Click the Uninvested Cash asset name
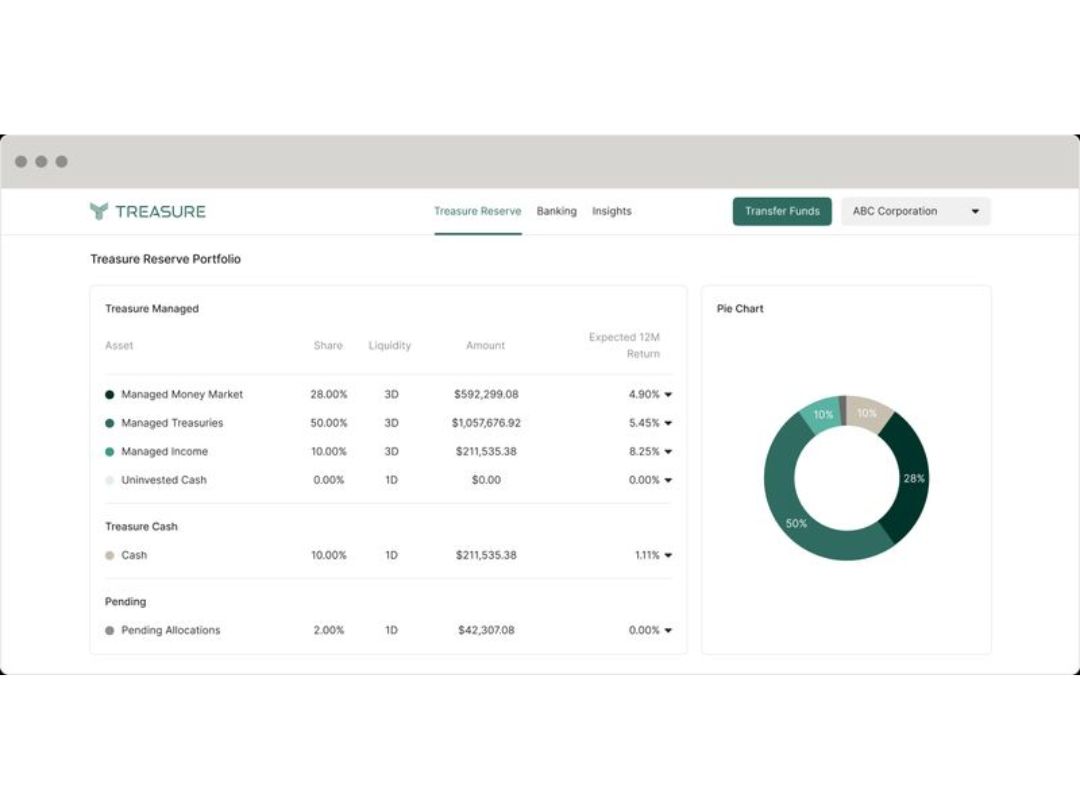1080x810 pixels. pos(164,480)
